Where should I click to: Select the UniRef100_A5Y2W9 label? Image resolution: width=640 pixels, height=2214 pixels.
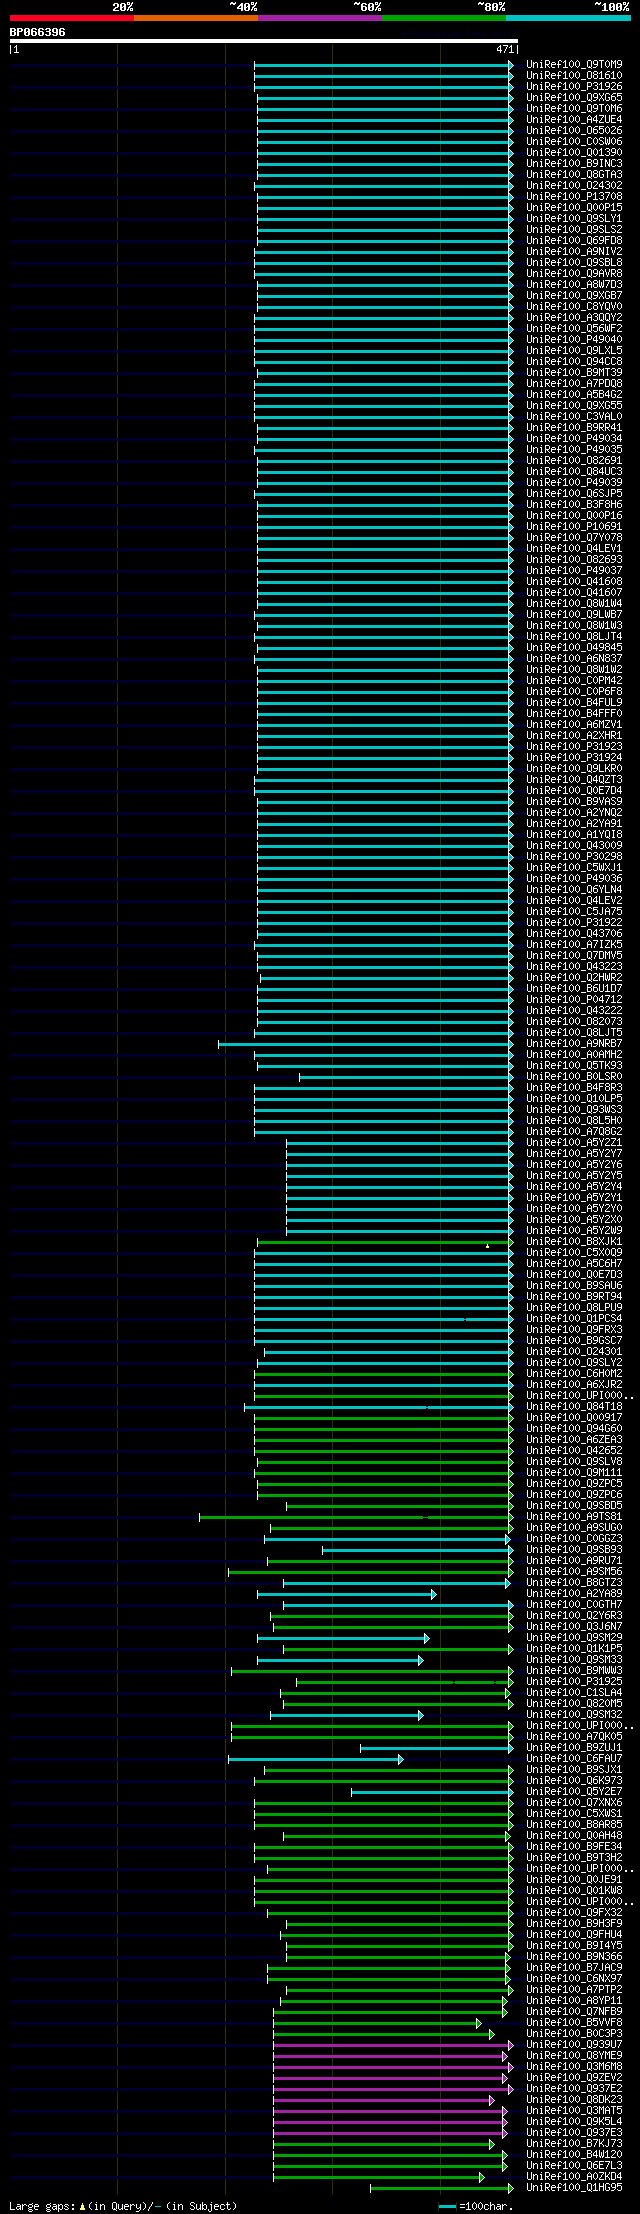pyautogui.click(x=574, y=1231)
